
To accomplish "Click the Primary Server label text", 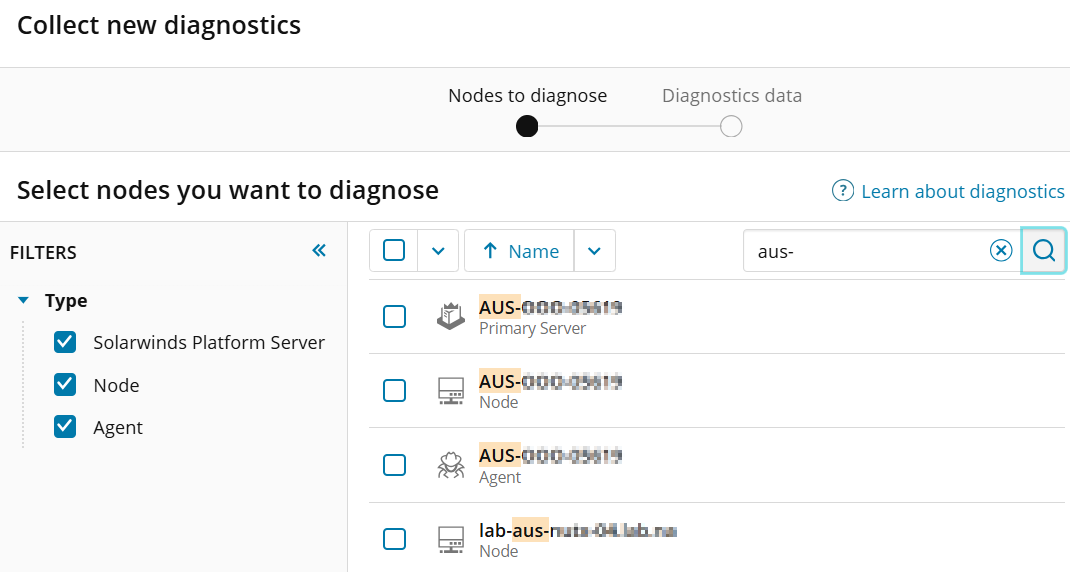I will click(532, 328).
